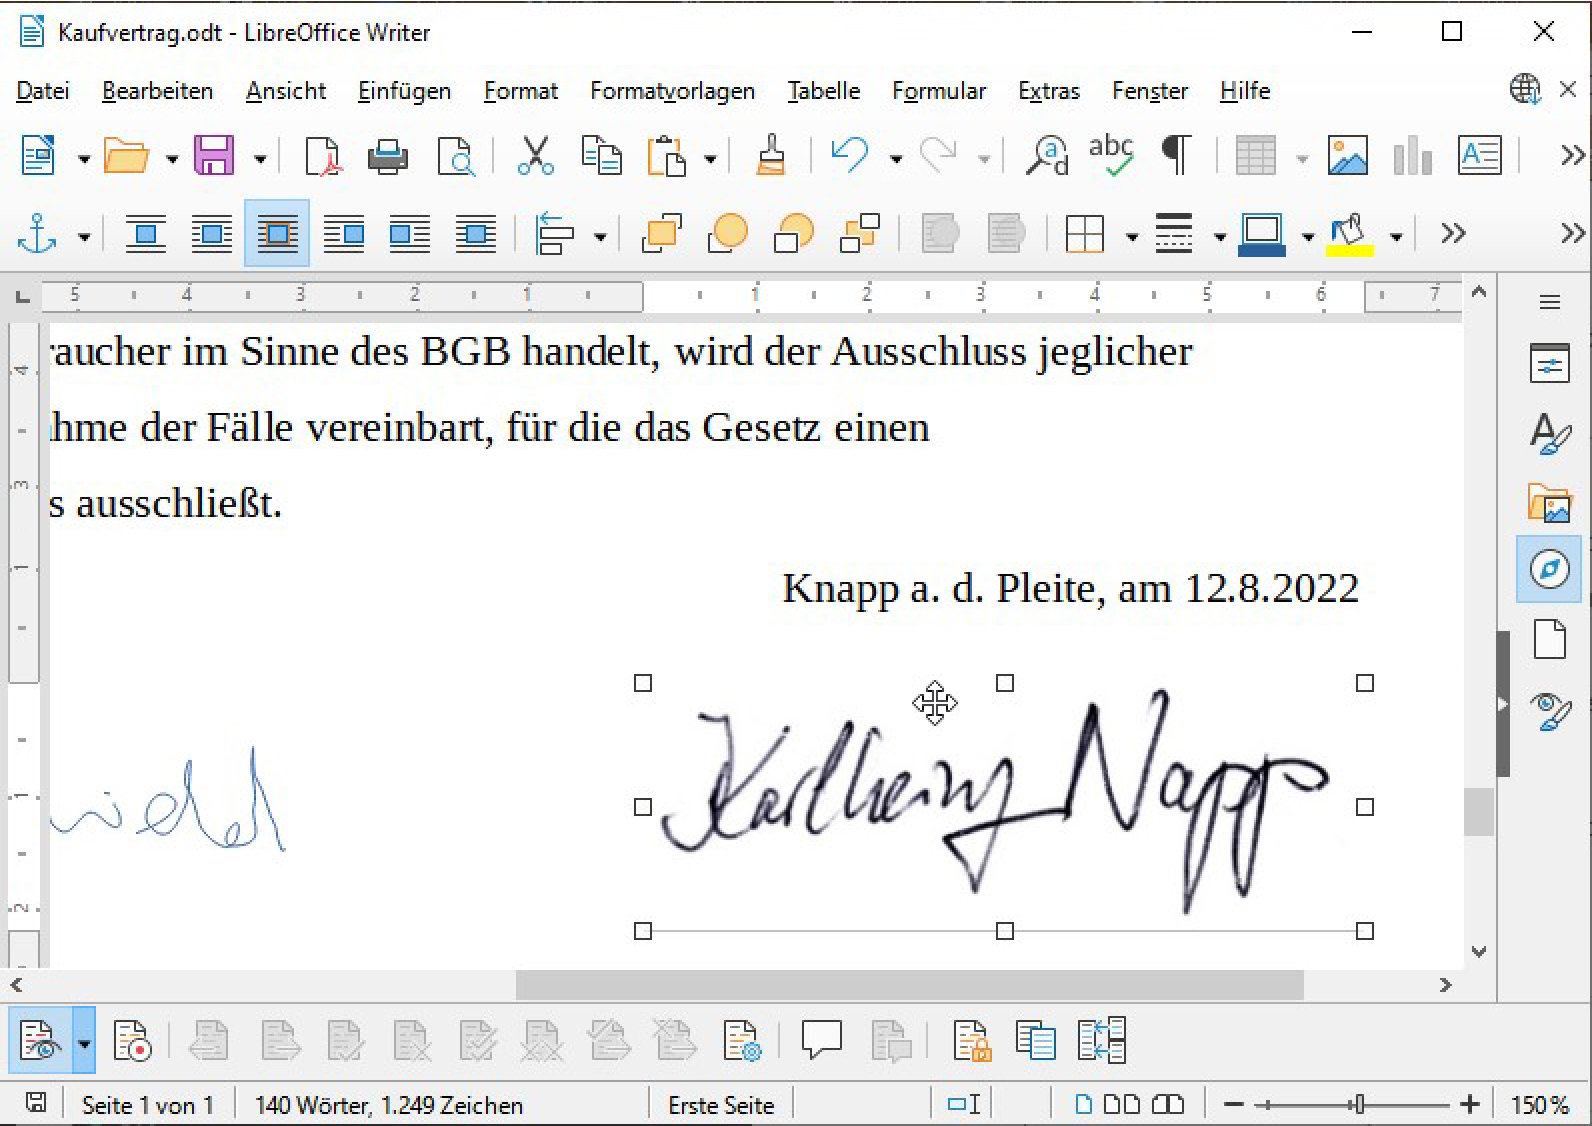Paste from the clipboard icon

tap(667, 156)
